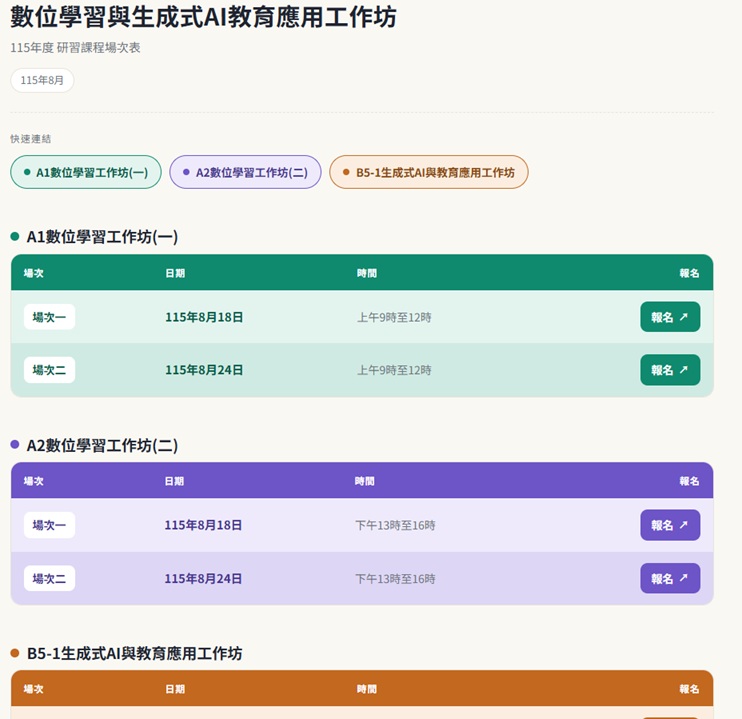Image resolution: width=742 pixels, height=719 pixels.
Task: Click the 場次二 badge in A2 table
Action: [x=49, y=578]
